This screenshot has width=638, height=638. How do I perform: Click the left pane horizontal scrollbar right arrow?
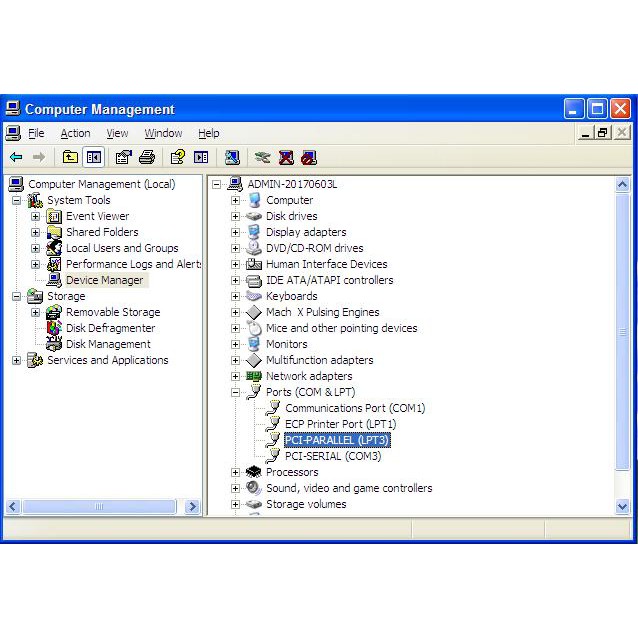tap(193, 507)
